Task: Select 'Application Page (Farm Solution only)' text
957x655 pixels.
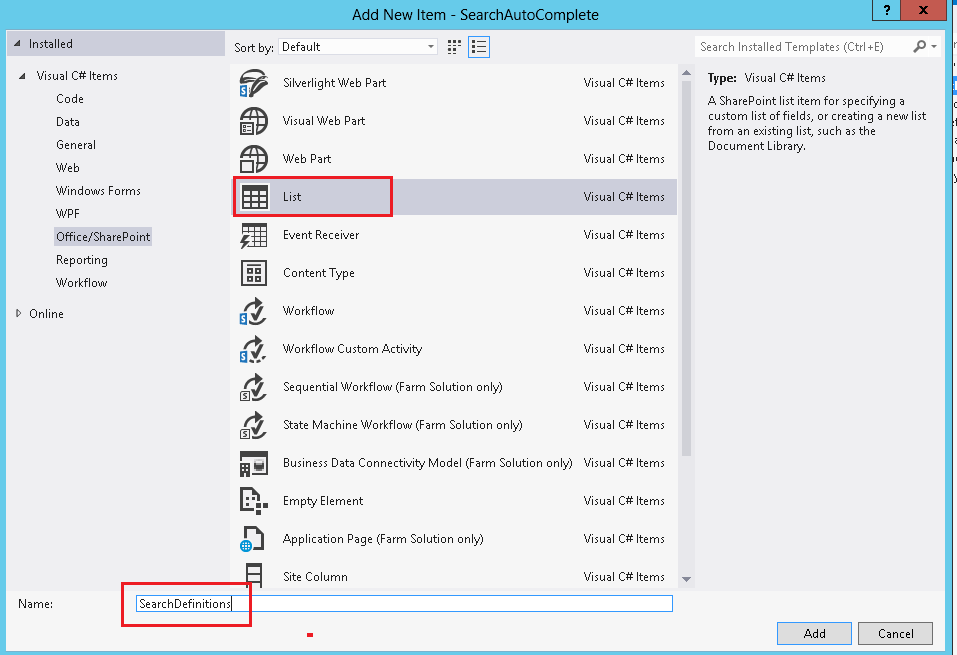Action: coord(383,539)
